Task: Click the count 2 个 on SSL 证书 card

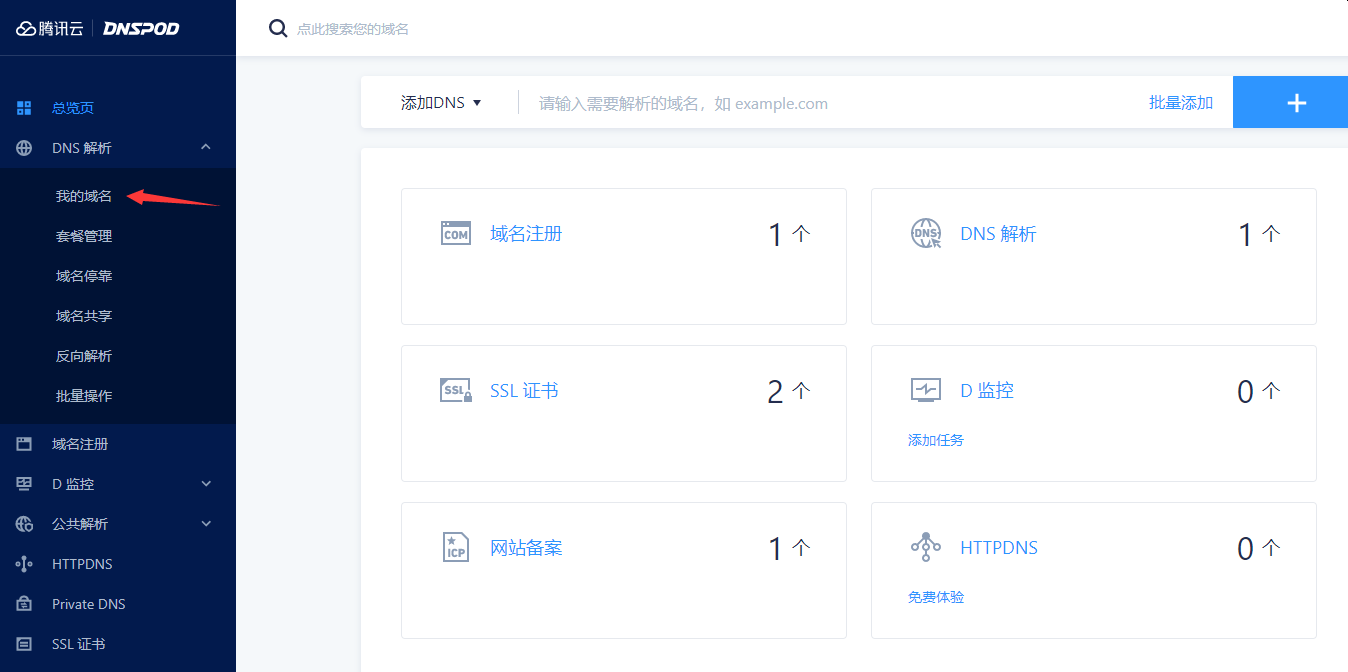Action: tap(789, 391)
